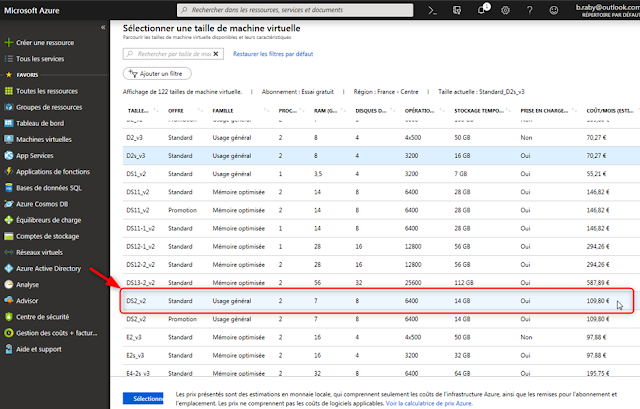The height and width of the screenshot is (409, 640).
Task: Click the Applications de fonctions lightning icon
Action: click(9, 171)
